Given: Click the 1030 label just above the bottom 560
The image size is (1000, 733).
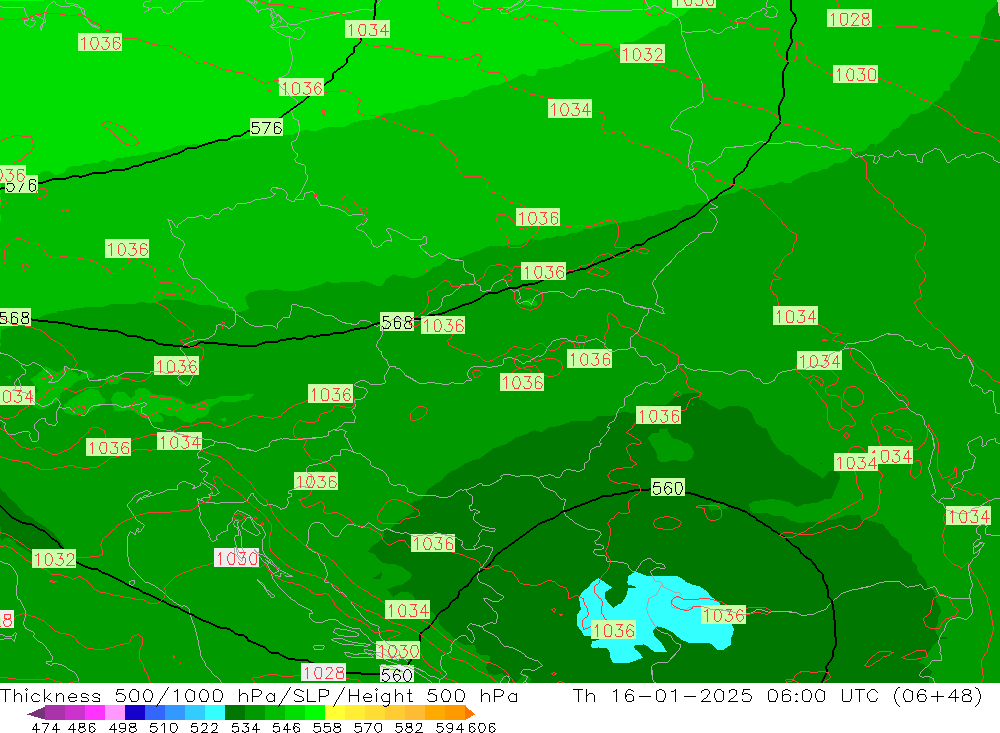Looking at the screenshot, I should (398, 651).
